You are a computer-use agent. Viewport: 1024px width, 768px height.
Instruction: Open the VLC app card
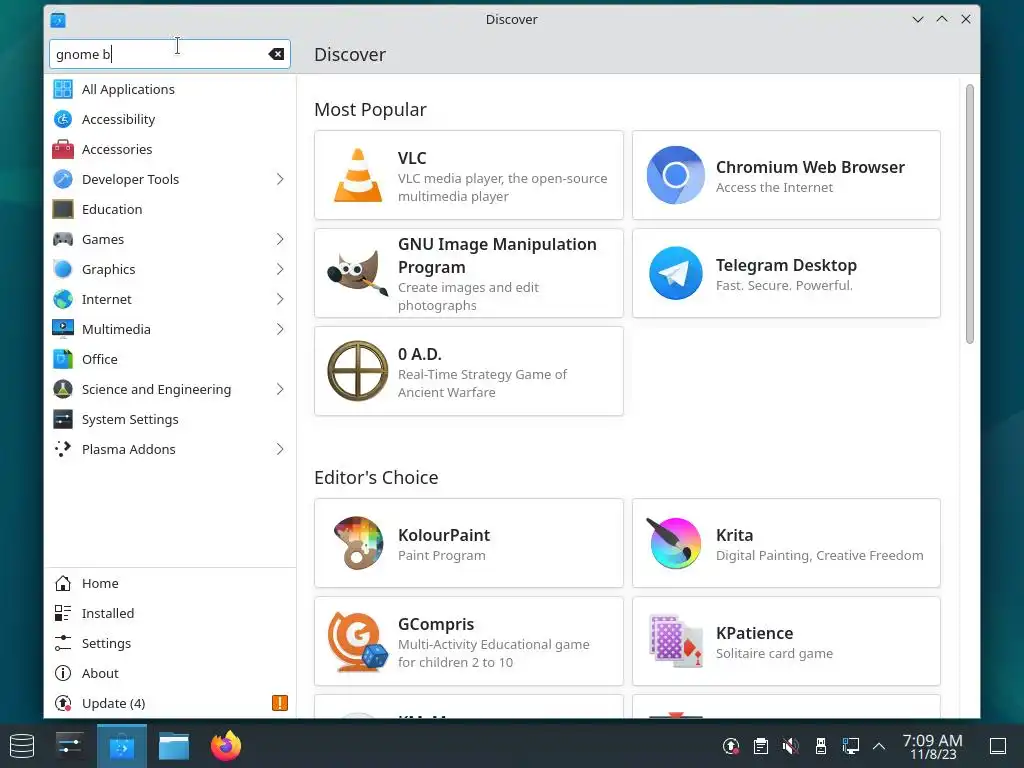coord(469,175)
